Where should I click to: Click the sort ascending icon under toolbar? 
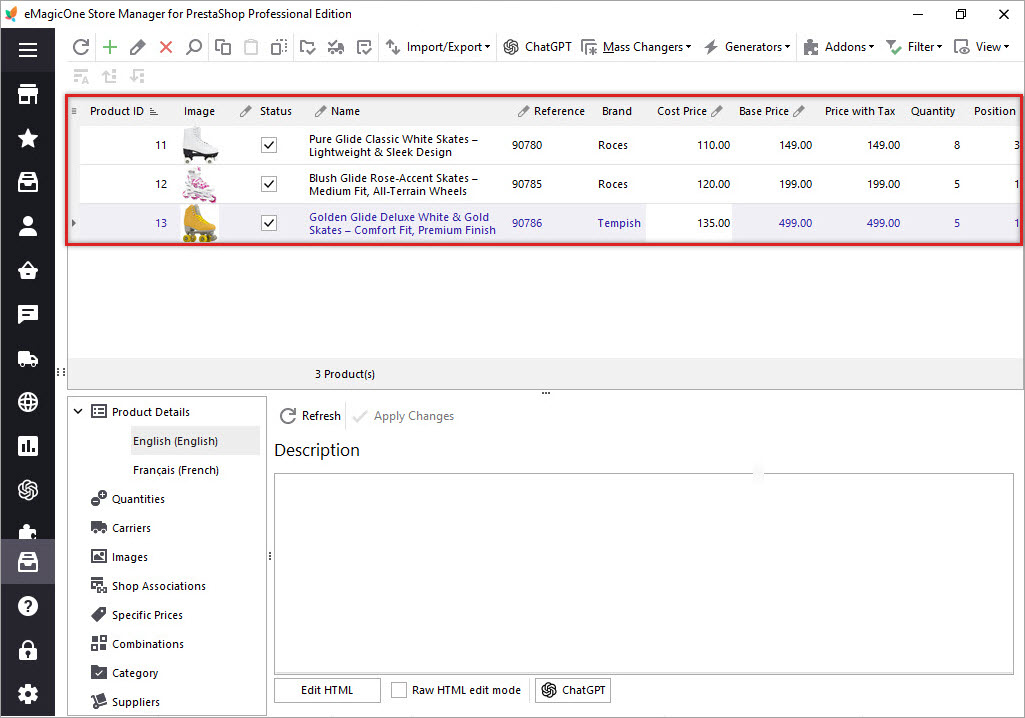pyautogui.click(x=109, y=77)
